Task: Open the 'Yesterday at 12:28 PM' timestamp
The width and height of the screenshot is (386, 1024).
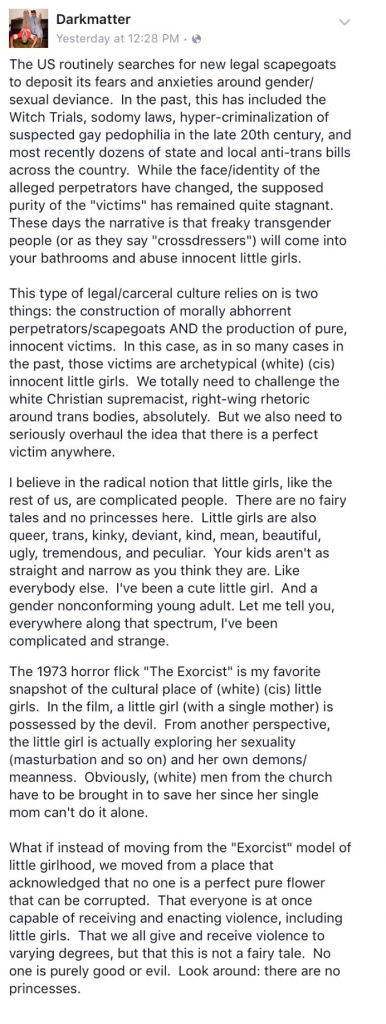Action: coord(118,39)
